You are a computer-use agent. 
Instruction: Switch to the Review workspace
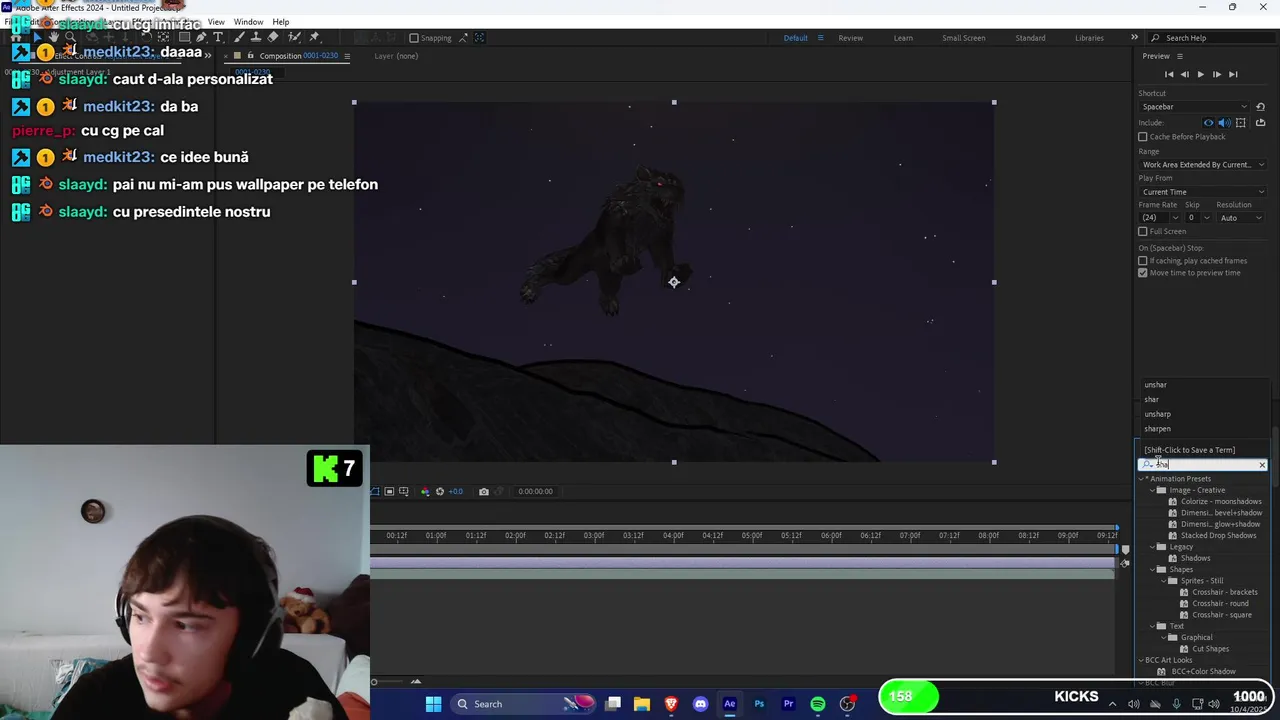(x=850, y=38)
